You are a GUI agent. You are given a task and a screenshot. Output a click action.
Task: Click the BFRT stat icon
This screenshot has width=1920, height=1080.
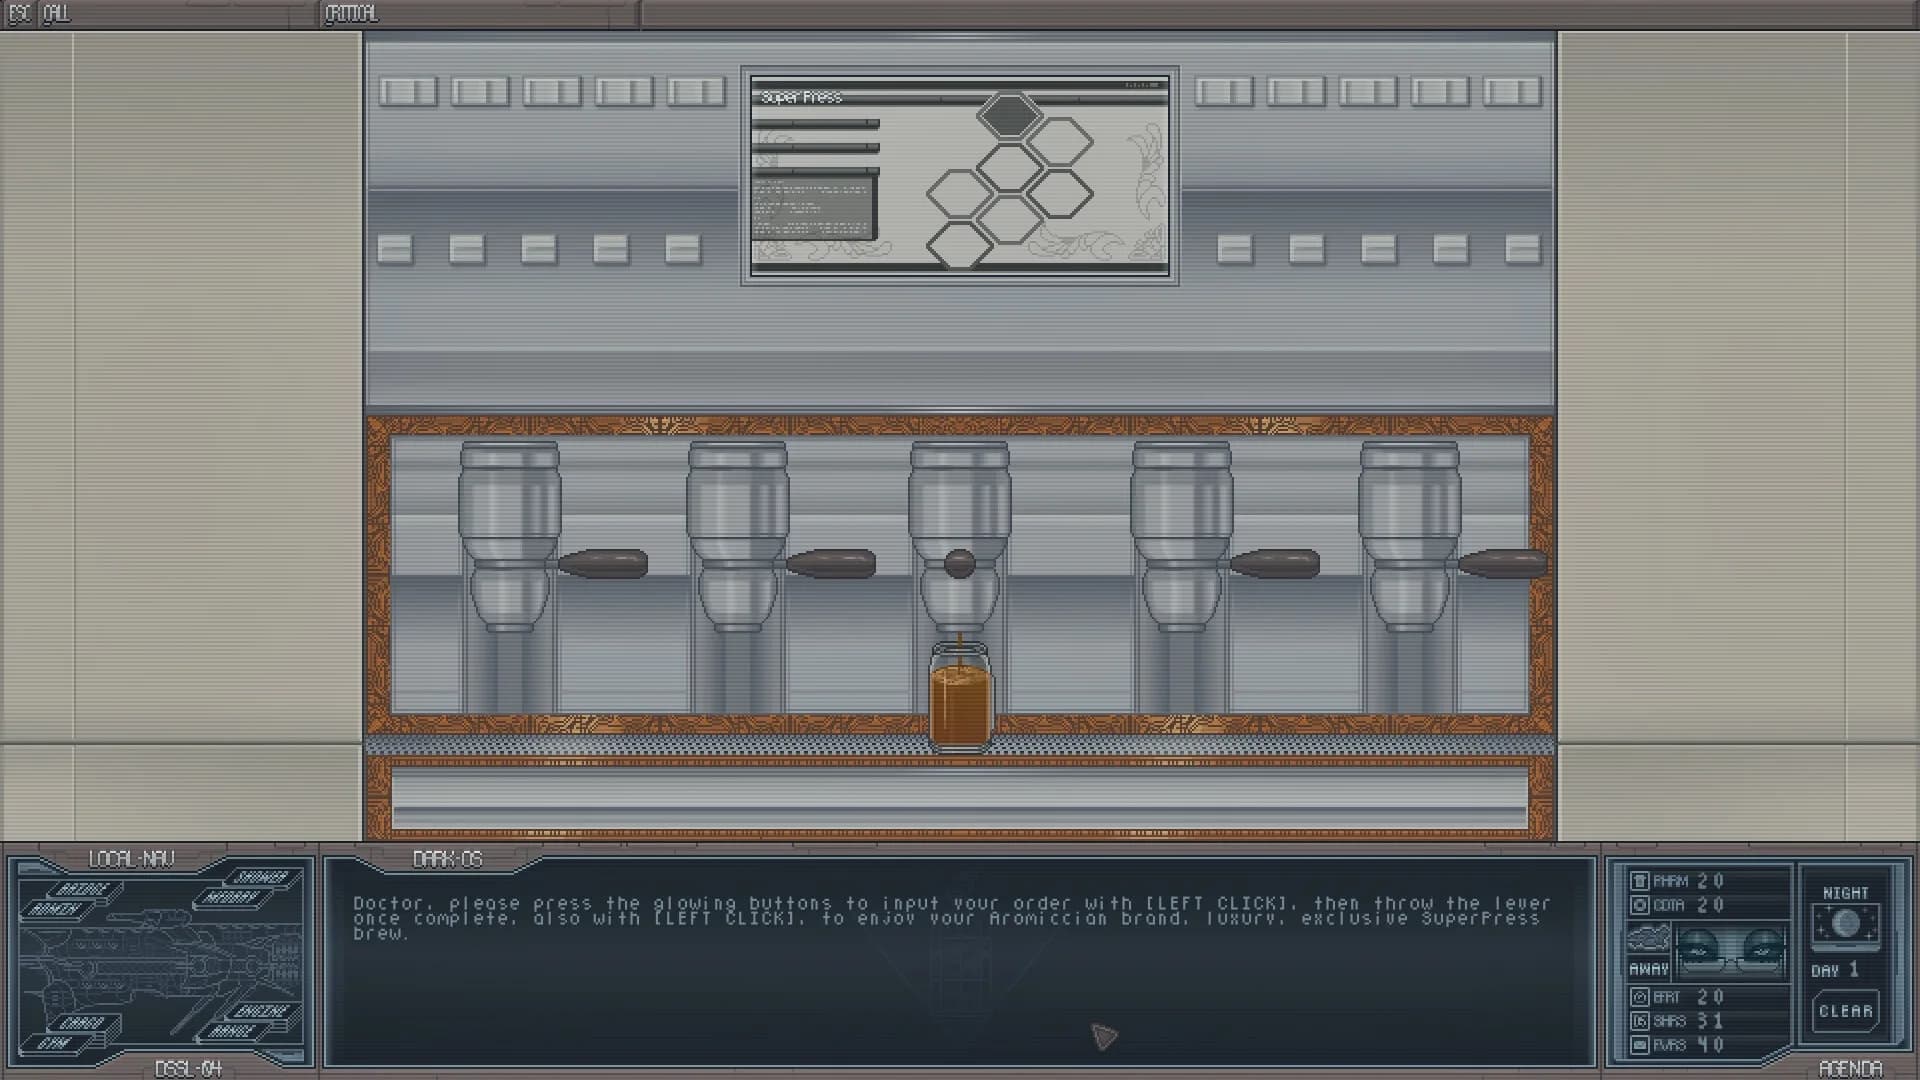[x=1640, y=997]
